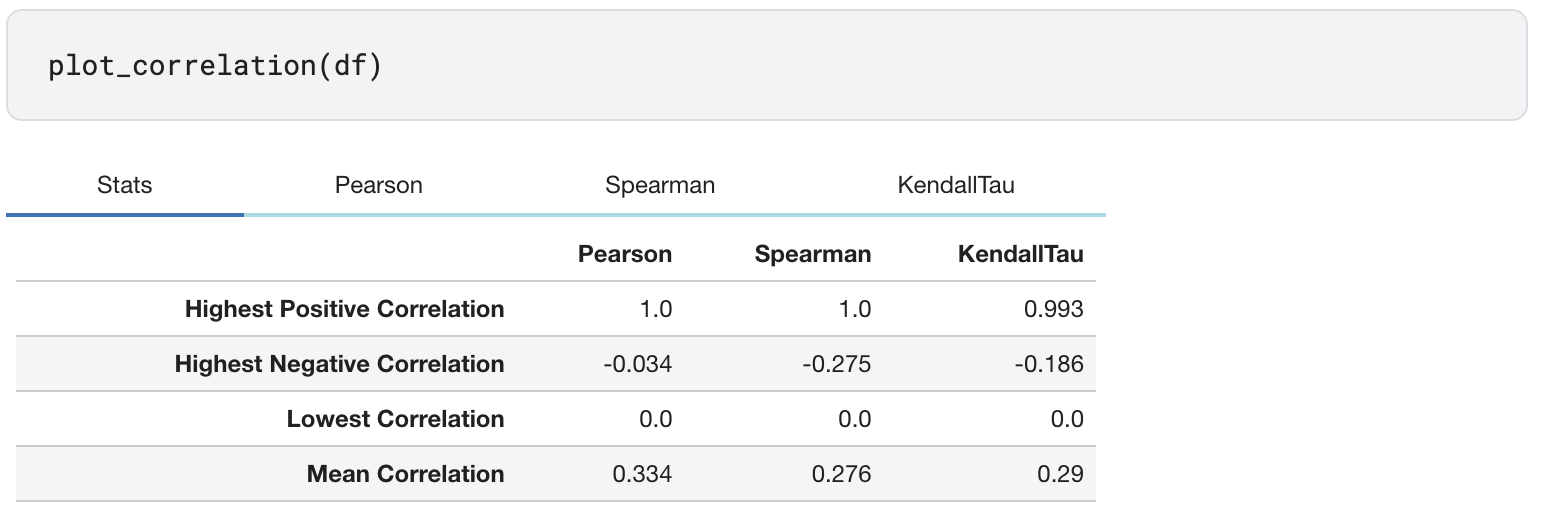Select the 0.29 mean KendallTau cell
Screen dimensions: 1542x512
[x=1062, y=474]
